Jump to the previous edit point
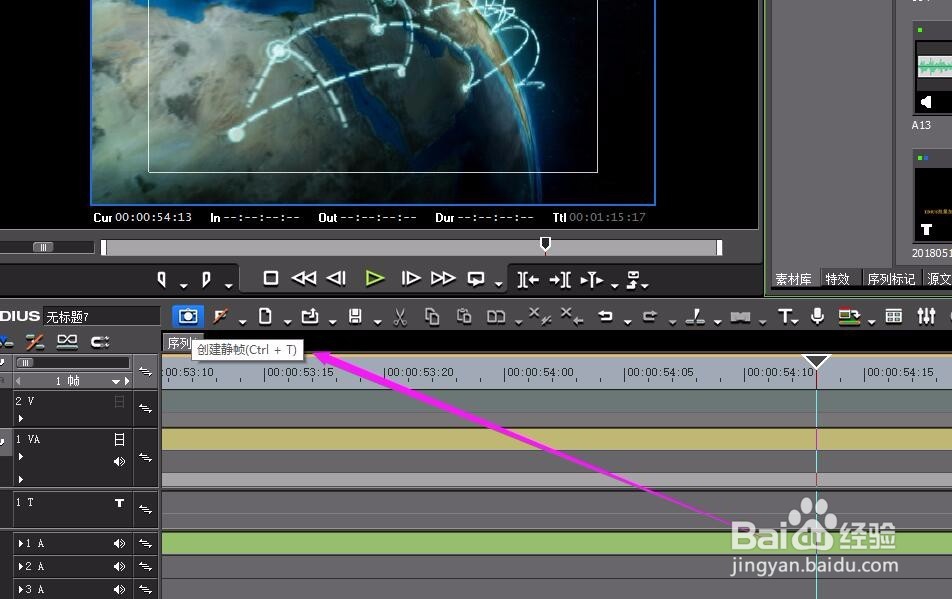Viewport: 952px width, 599px height. pyautogui.click(x=528, y=280)
